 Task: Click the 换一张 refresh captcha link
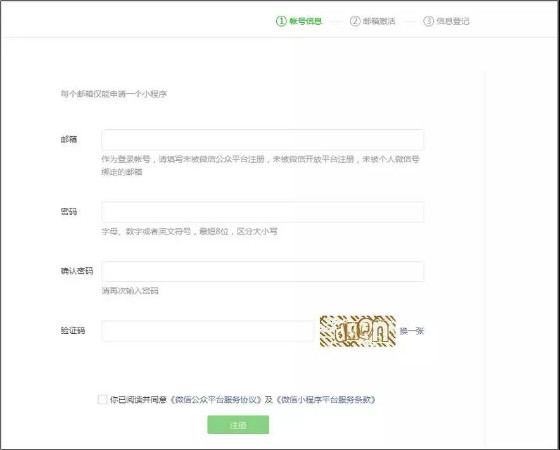[x=412, y=331]
